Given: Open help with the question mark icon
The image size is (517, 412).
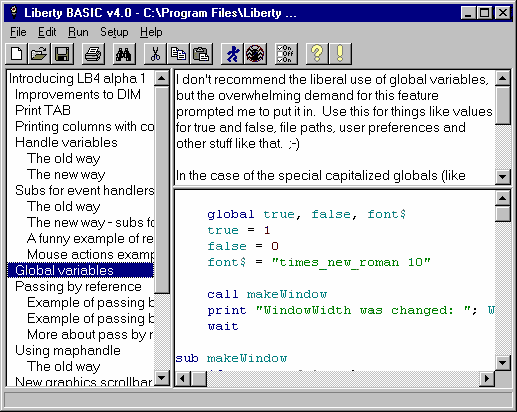Looking at the screenshot, I should click(x=317, y=53).
